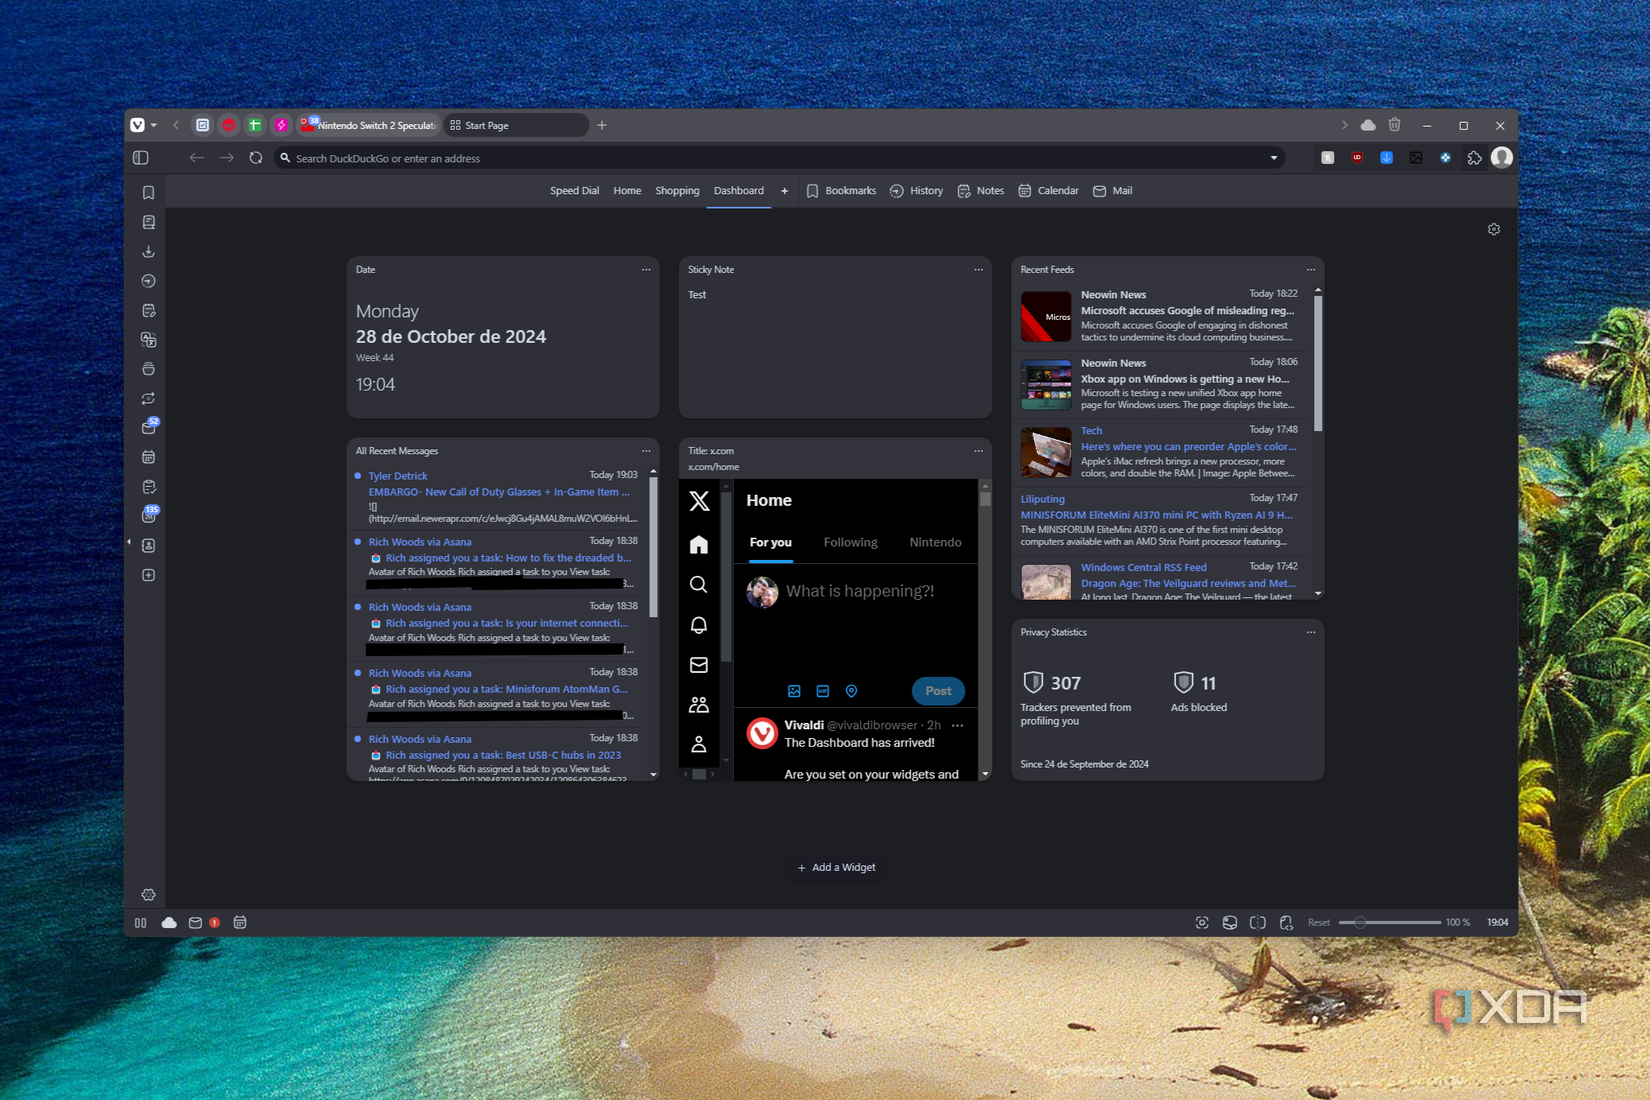Enable Break Mode via pause icon
The image size is (1650, 1100).
click(140, 922)
